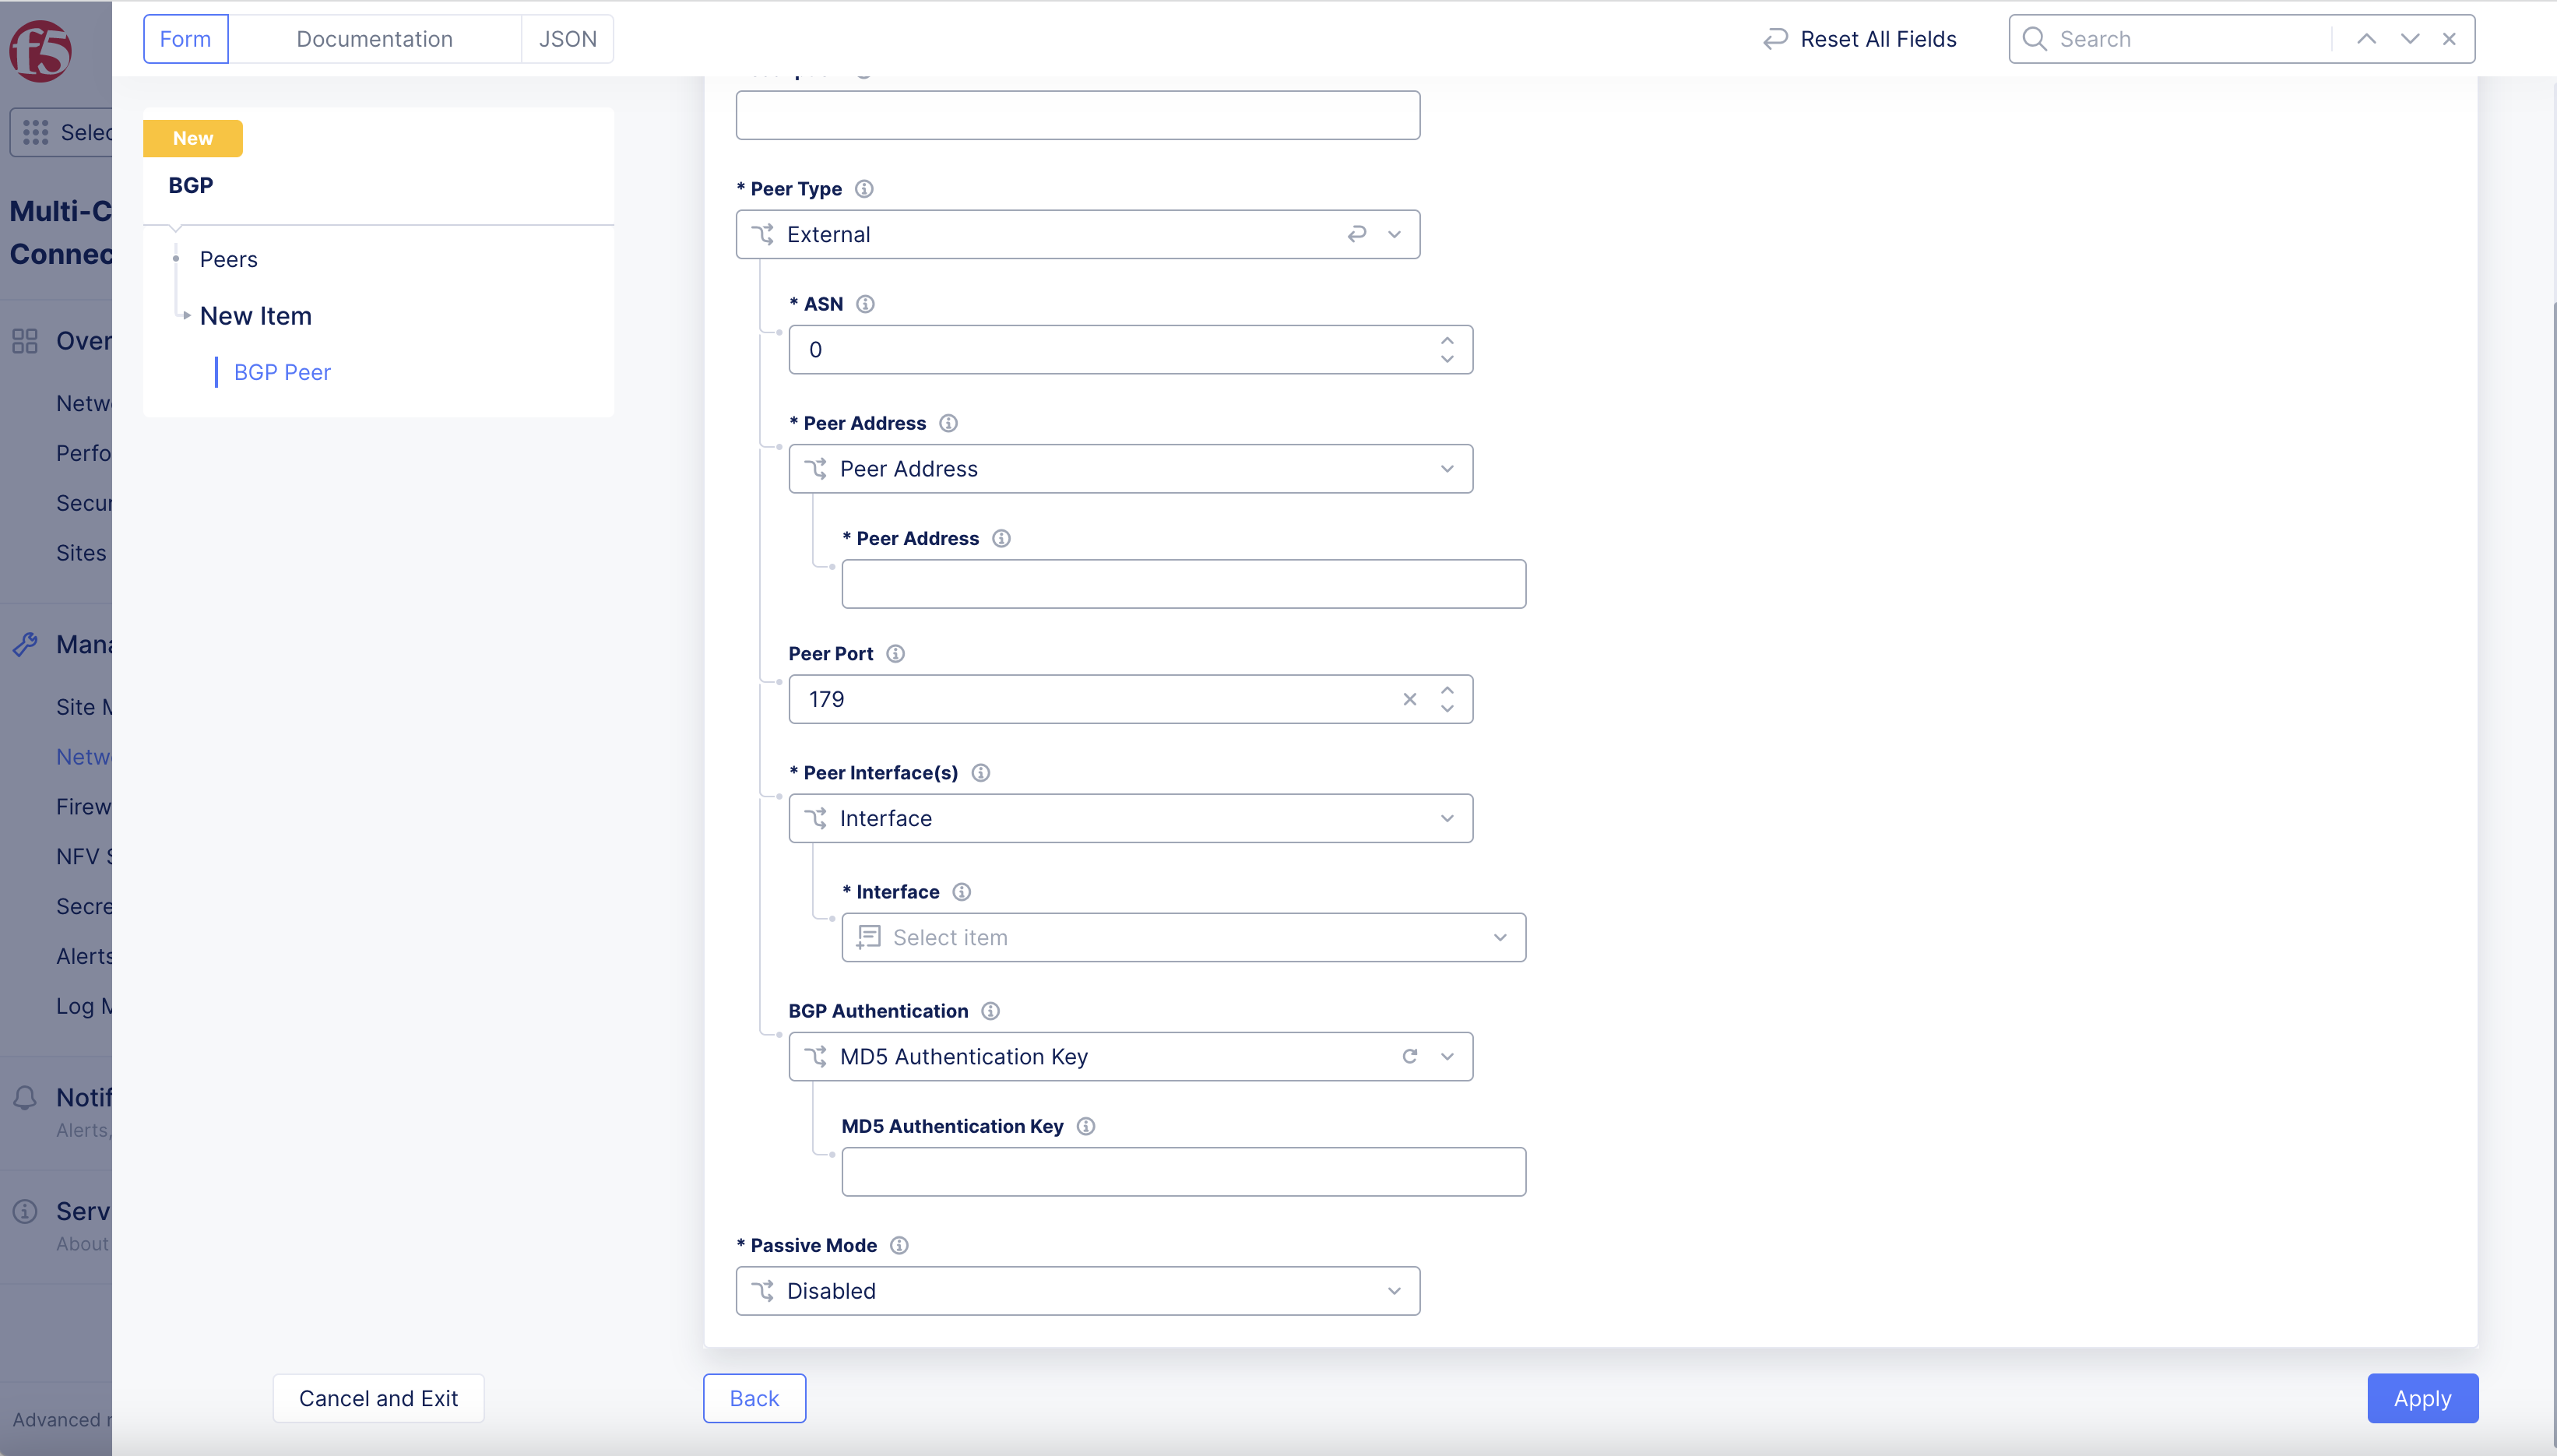Click the Reset All Fields arrow icon
Viewport: 2557px width, 1456px height.
coord(1775,39)
